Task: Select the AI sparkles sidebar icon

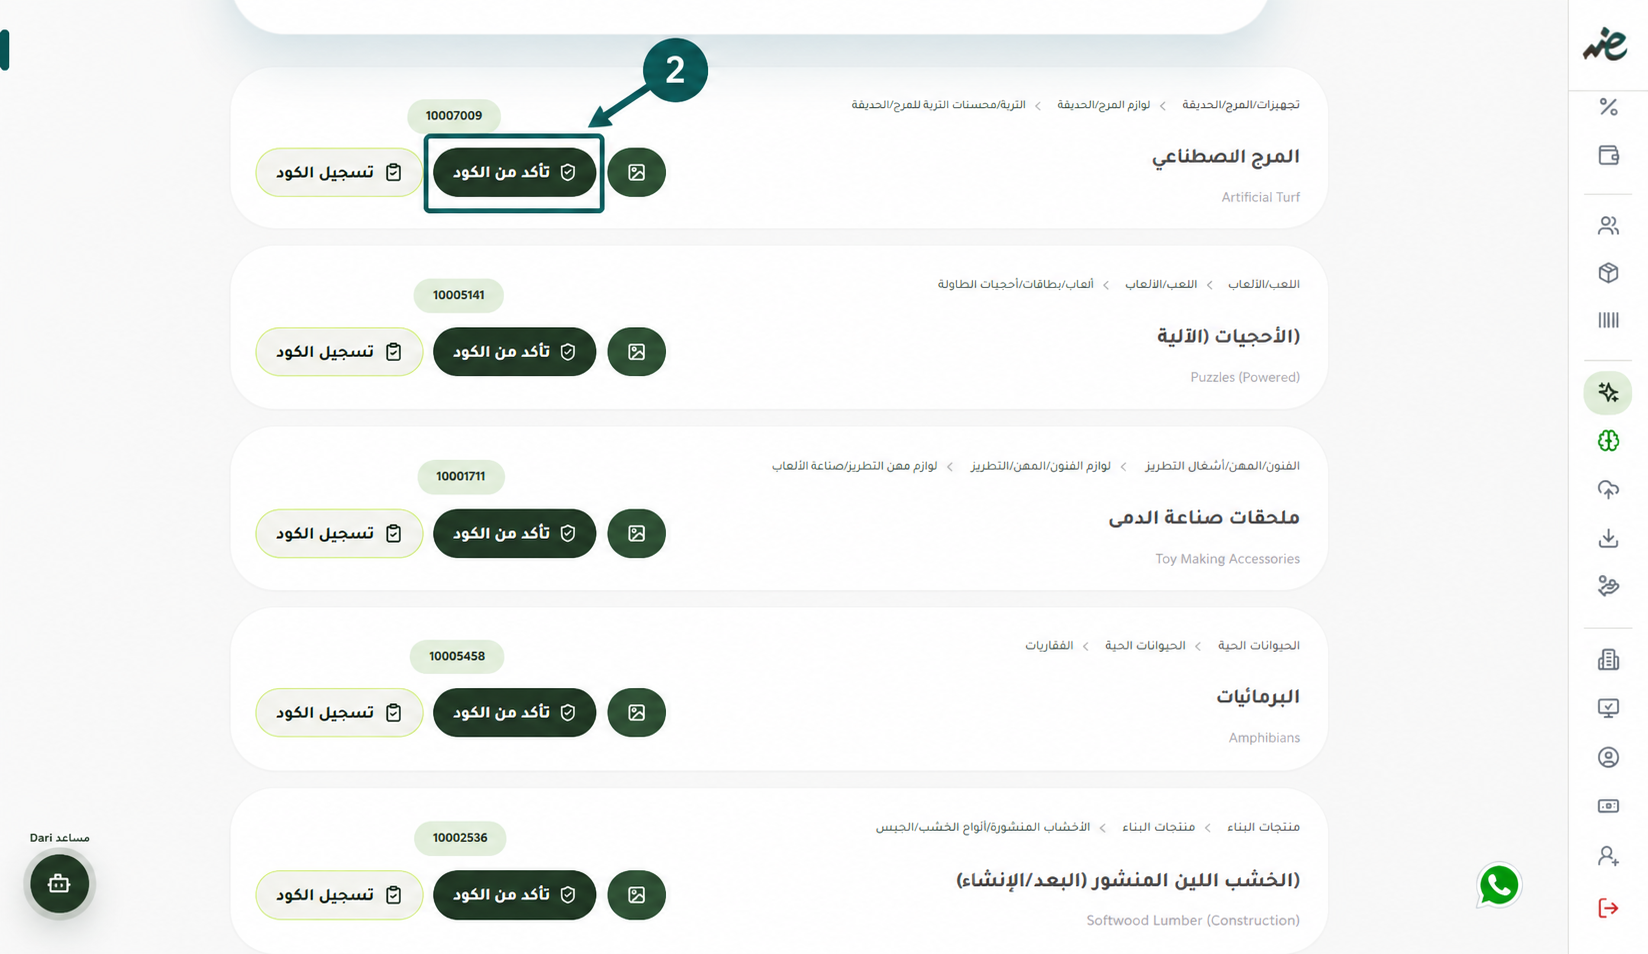Action: (x=1608, y=393)
